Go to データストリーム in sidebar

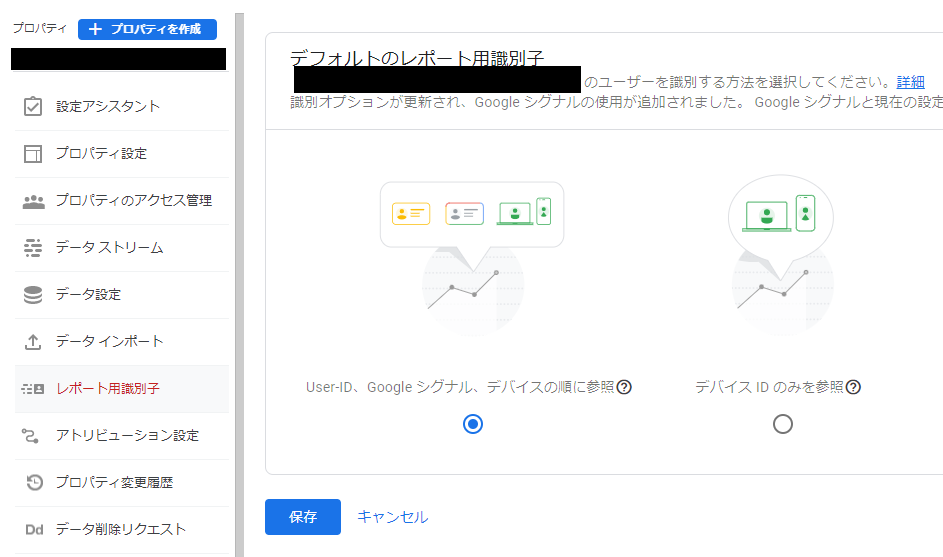coord(109,247)
